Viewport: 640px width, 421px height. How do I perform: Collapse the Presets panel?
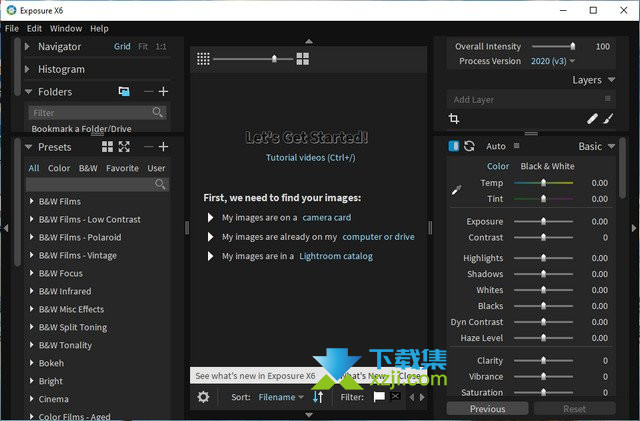click(x=28, y=147)
